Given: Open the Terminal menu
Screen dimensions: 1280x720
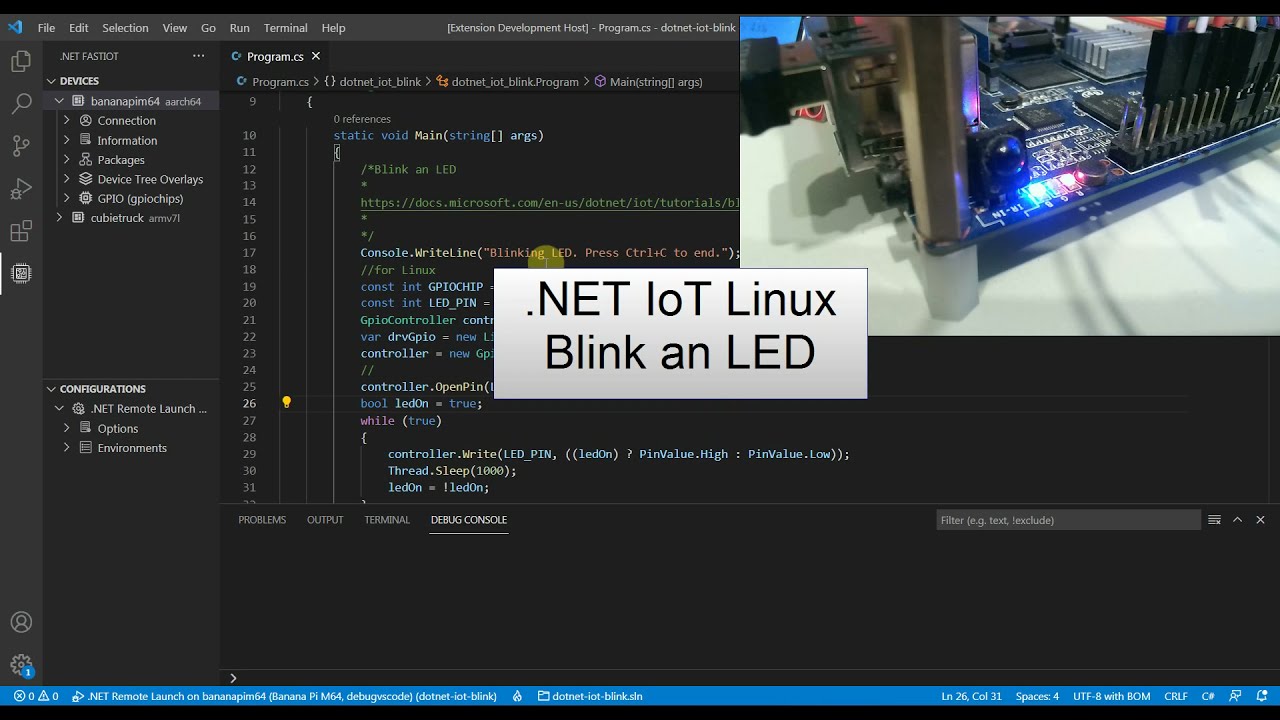Looking at the screenshot, I should [285, 28].
